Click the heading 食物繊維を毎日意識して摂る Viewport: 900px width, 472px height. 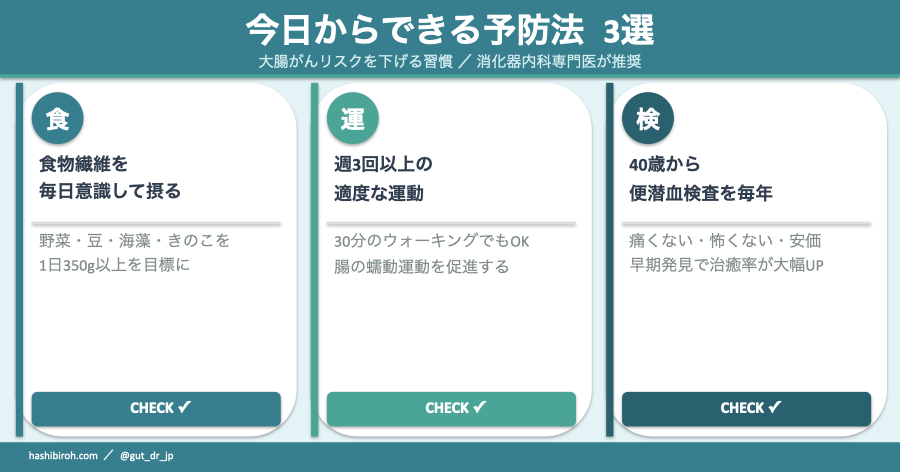110,177
